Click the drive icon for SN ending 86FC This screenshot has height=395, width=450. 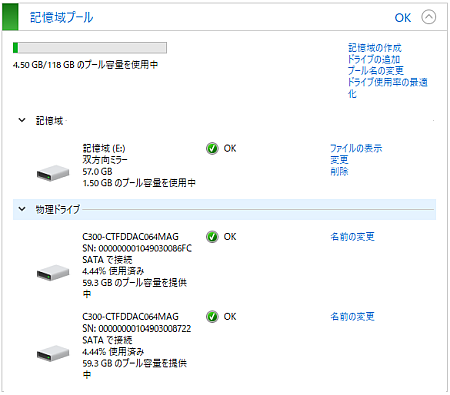click(x=53, y=273)
